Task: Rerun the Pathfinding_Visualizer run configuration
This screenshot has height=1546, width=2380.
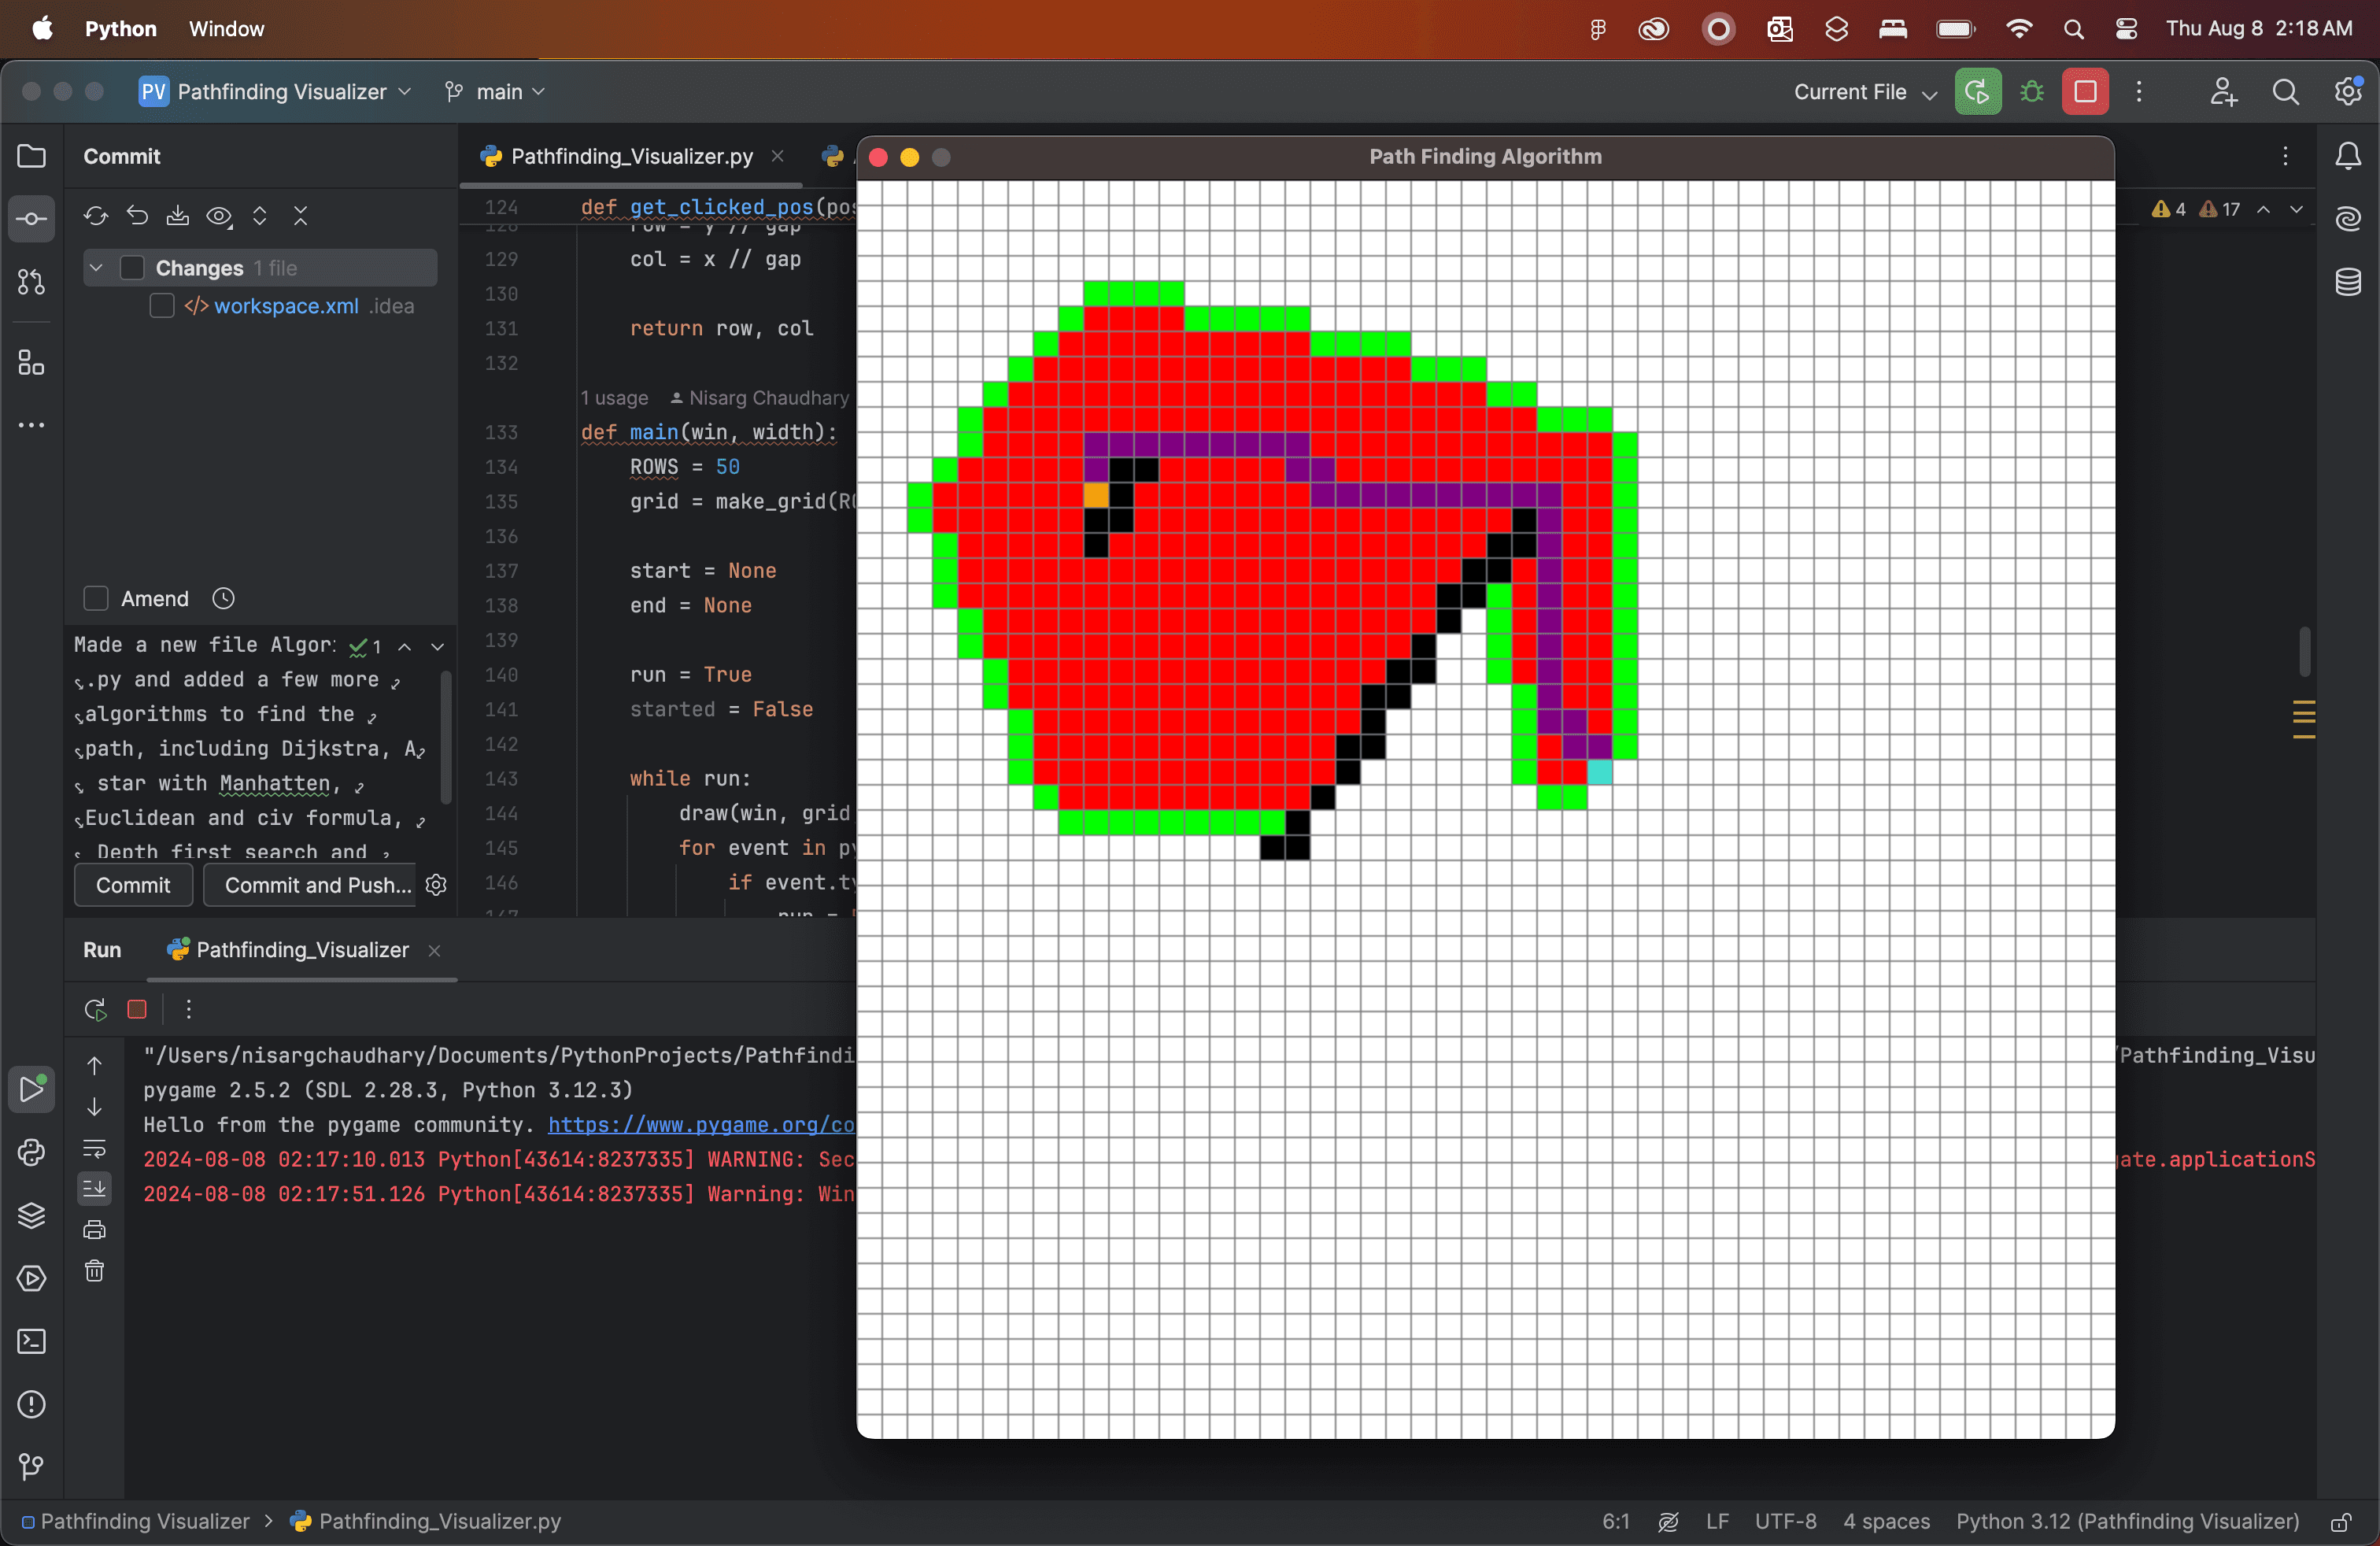Action: (95, 1010)
